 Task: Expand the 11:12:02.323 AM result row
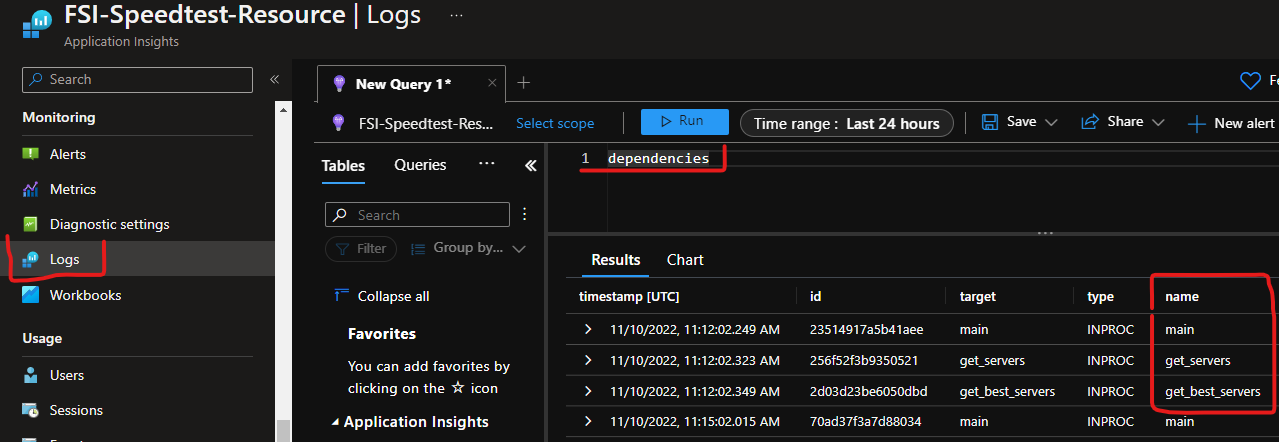pos(588,360)
